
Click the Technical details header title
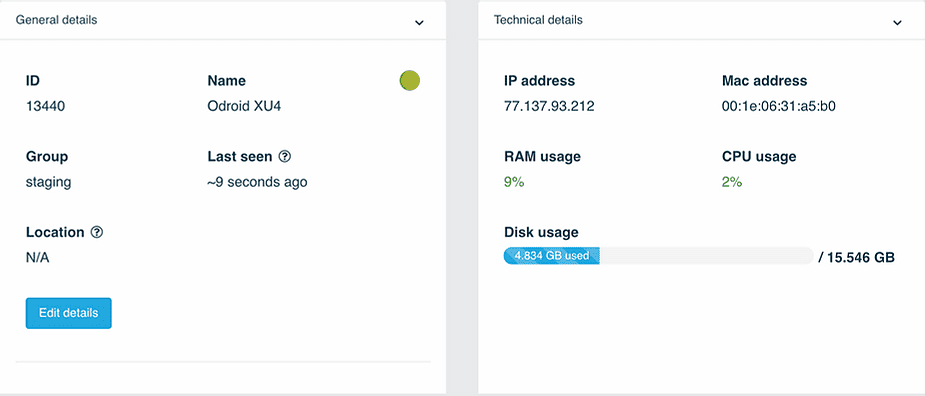coord(538,19)
